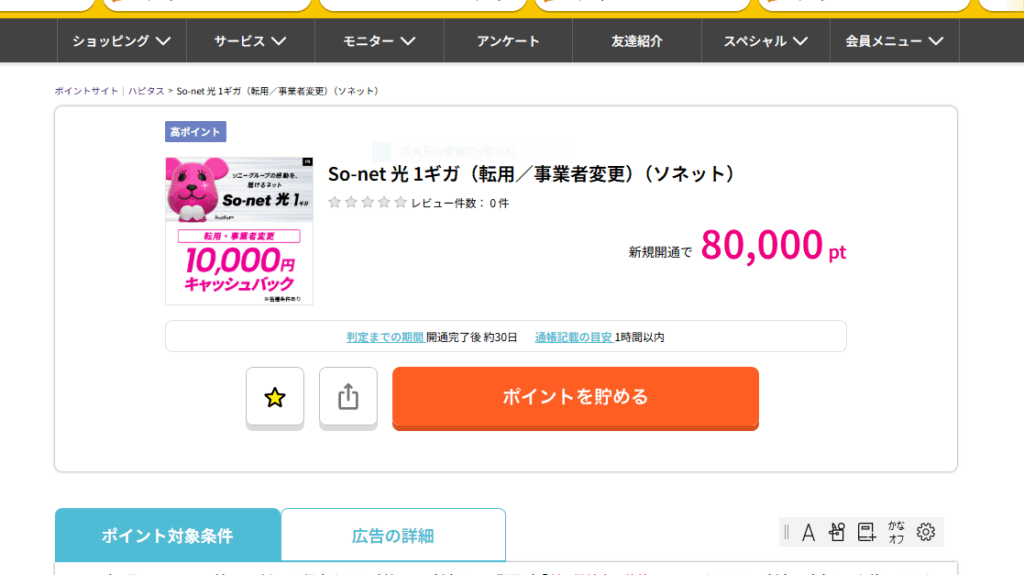
Task: Switch to the 広告の詳細 tab
Action: click(x=393, y=536)
